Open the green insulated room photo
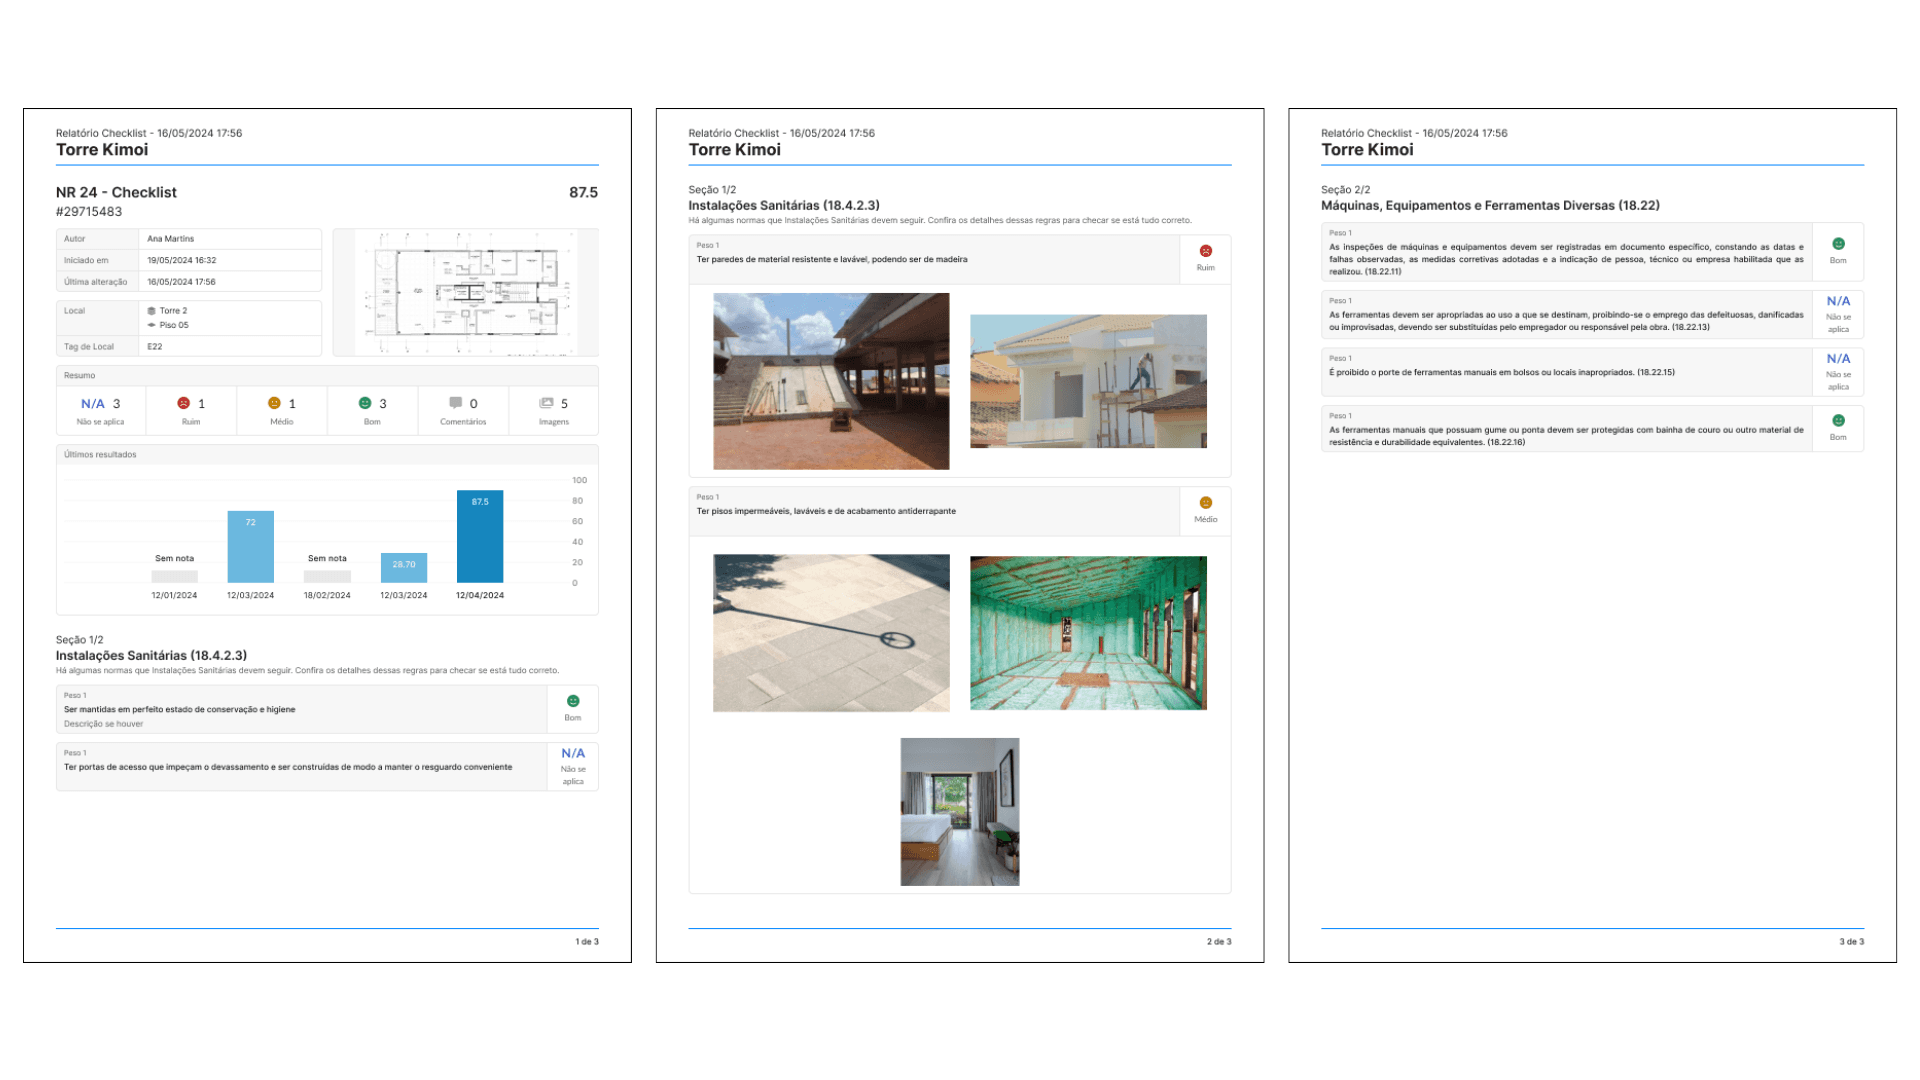This screenshot has width=1920, height=1080. tap(1088, 633)
